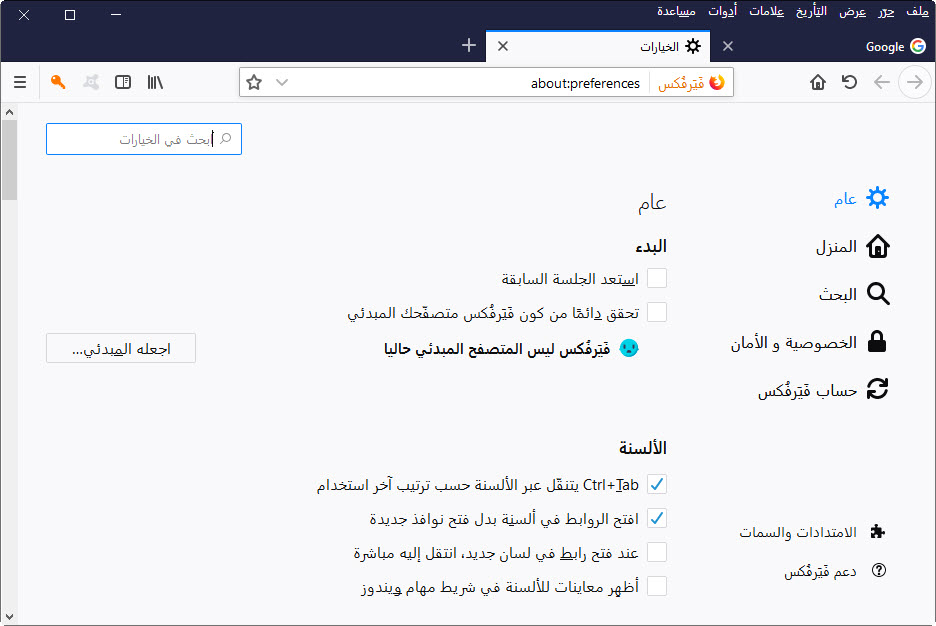Click the sad face default-browser icon

pyautogui.click(x=629, y=348)
